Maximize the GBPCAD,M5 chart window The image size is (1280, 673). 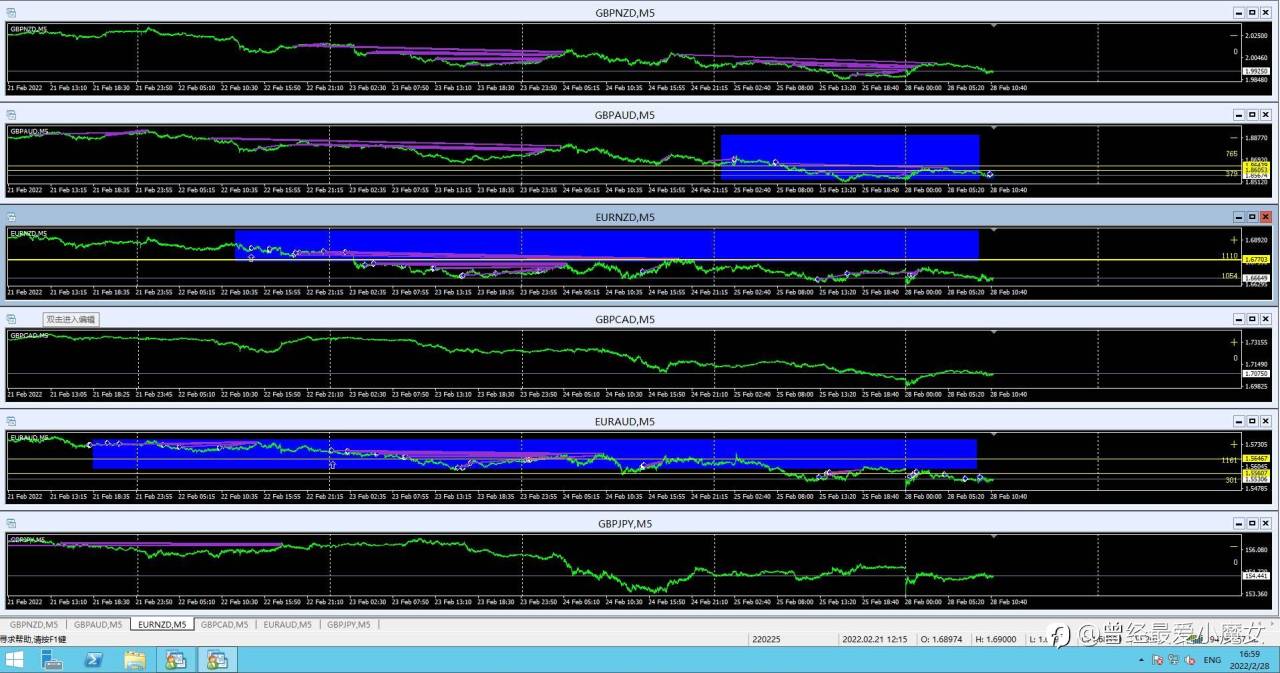[1251, 319]
